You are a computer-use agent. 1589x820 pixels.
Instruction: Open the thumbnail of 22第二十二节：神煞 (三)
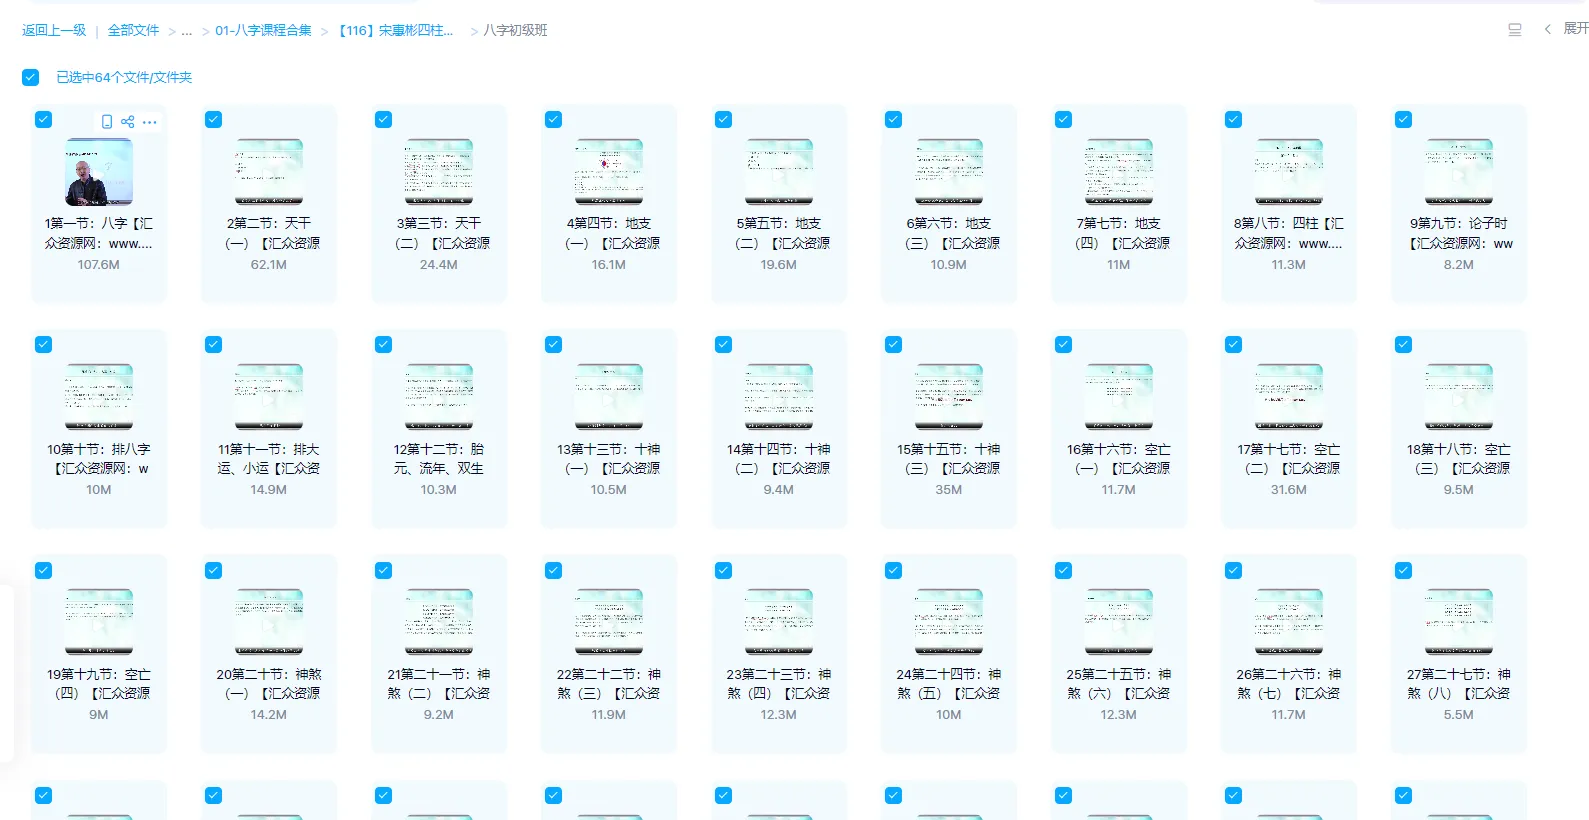609,622
